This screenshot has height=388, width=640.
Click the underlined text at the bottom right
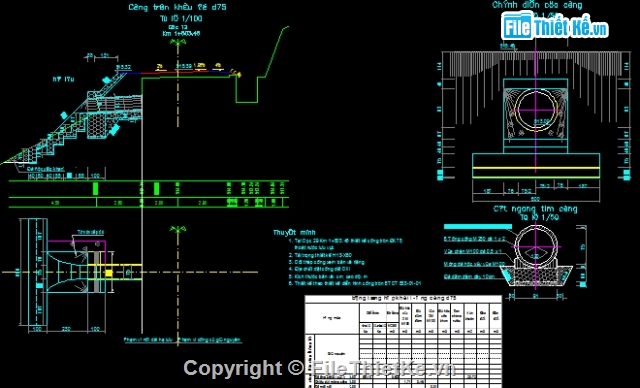209,339
